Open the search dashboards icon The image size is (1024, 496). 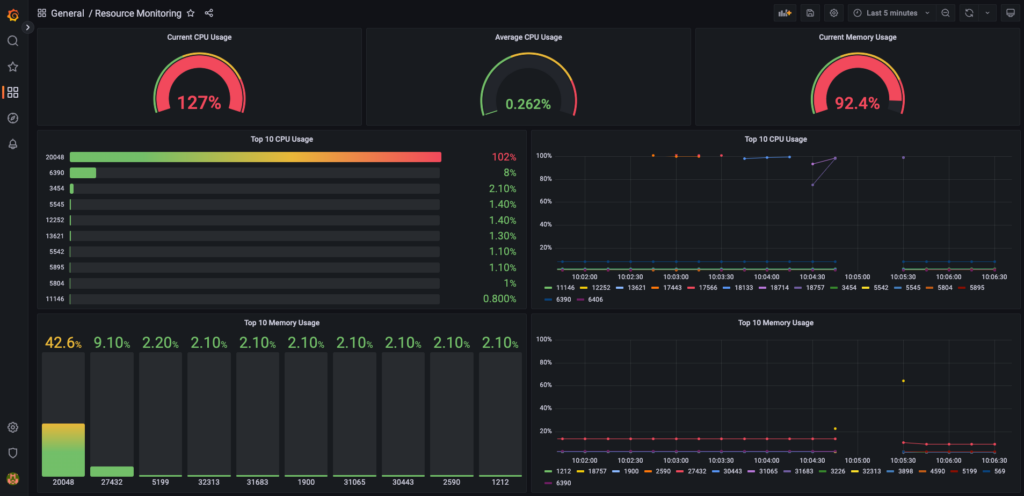tap(12, 41)
